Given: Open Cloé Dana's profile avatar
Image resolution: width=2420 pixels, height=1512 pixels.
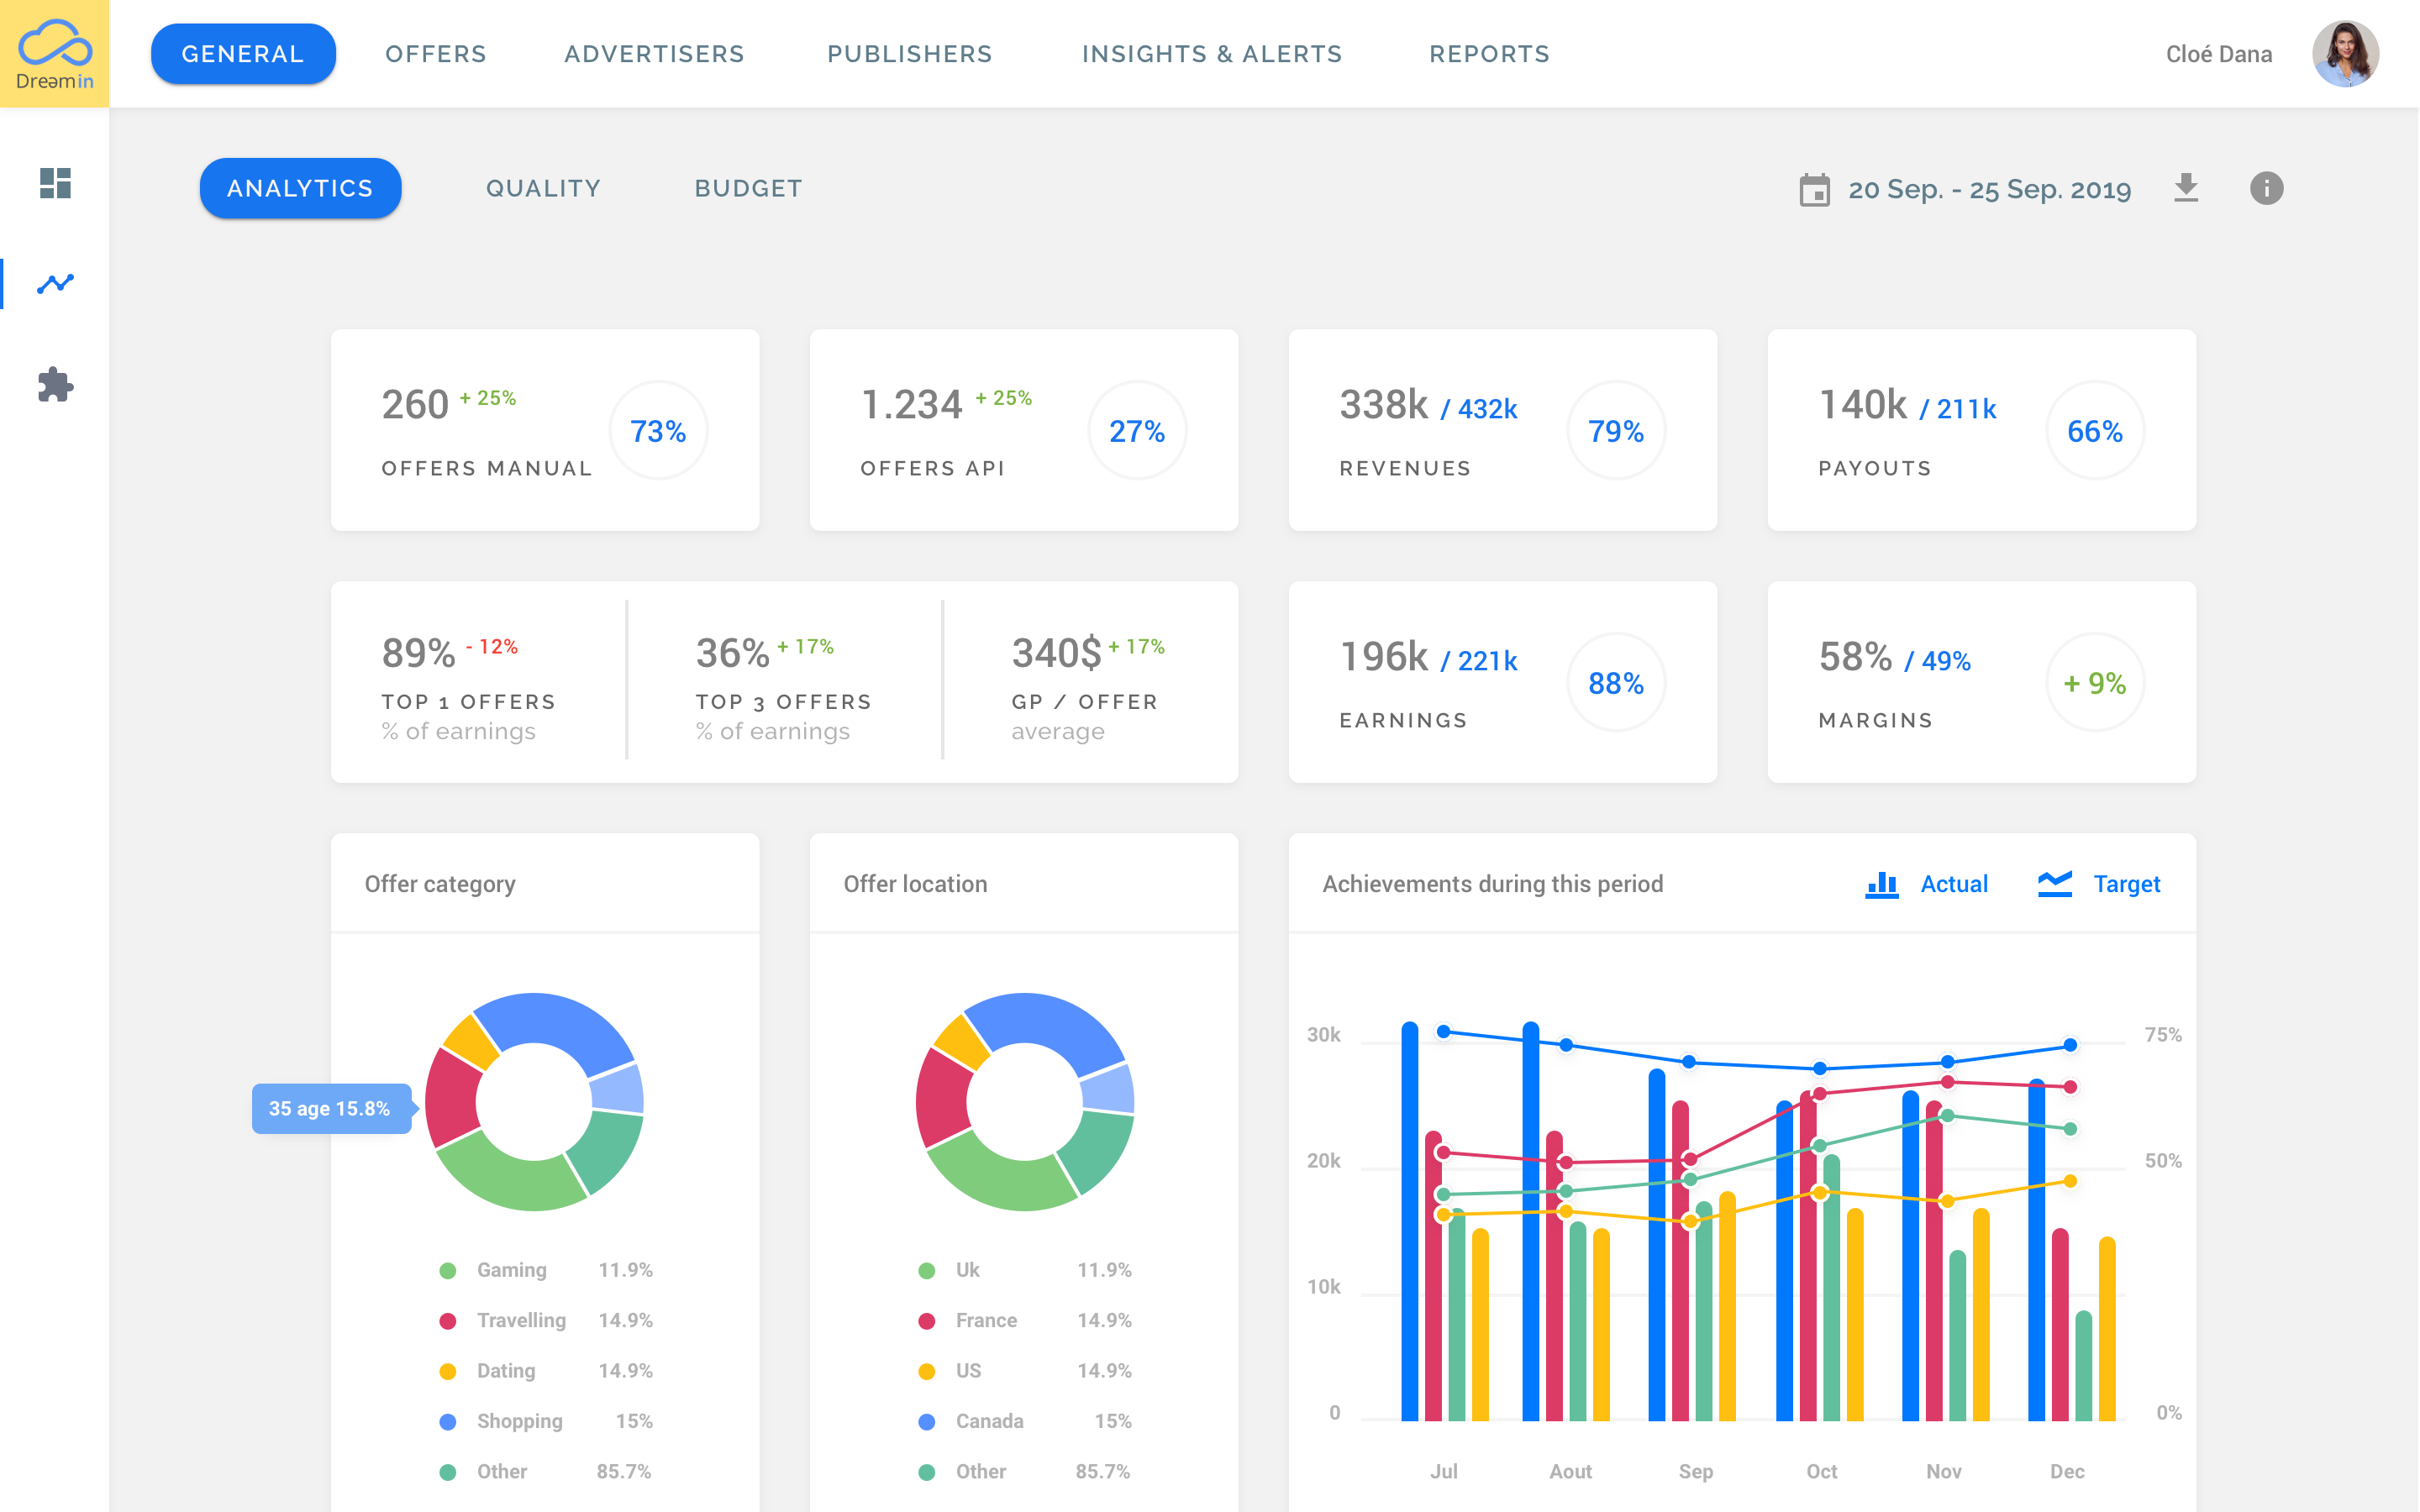Looking at the screenshot, I should pos(2344,54).
